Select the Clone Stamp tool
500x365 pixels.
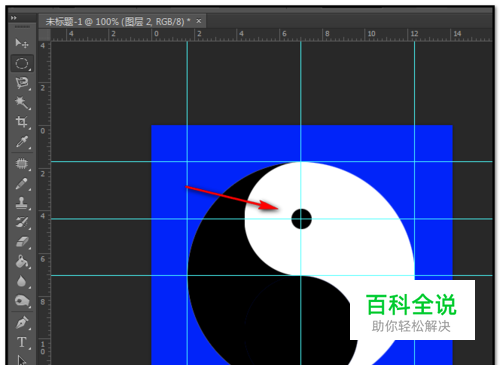pyautogui.click(x=22, y=203)
